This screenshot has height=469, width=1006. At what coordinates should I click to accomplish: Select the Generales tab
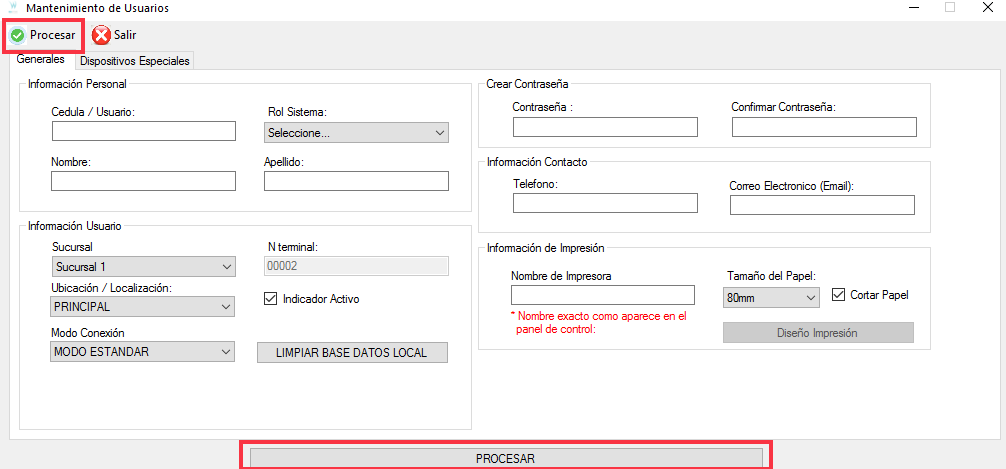(41, 60)
